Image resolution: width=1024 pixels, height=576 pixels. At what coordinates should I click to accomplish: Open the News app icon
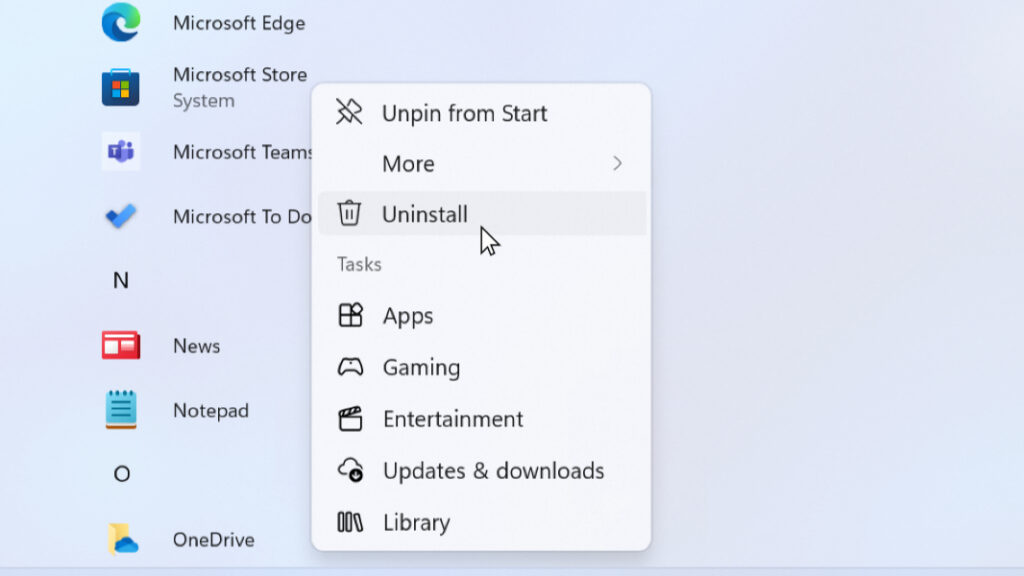tap(120, 345)
